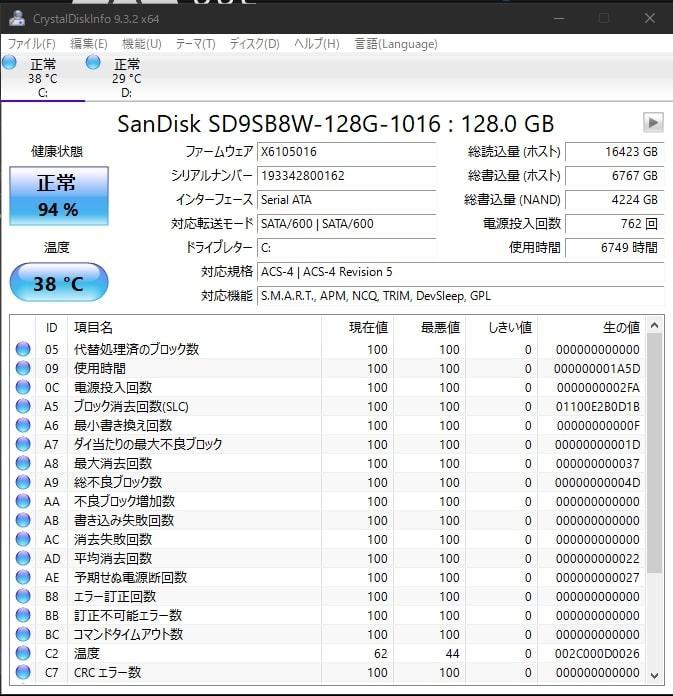Click status orb for attribute 0C
This screenshot has height=696, width=673.
23,387
